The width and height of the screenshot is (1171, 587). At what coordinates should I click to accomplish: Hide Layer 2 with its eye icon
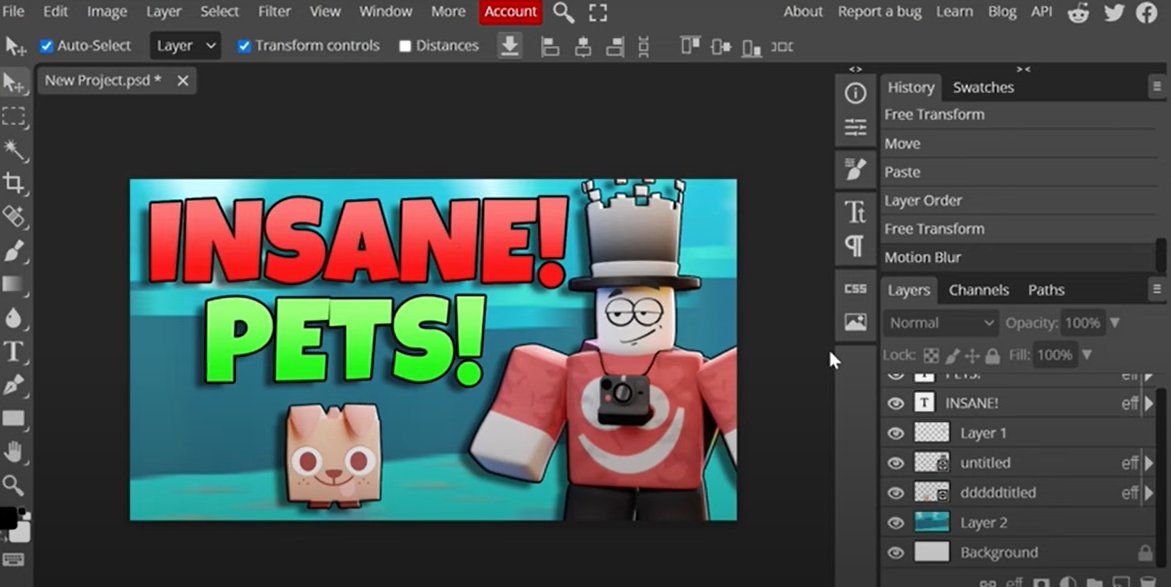pos(895,523)
